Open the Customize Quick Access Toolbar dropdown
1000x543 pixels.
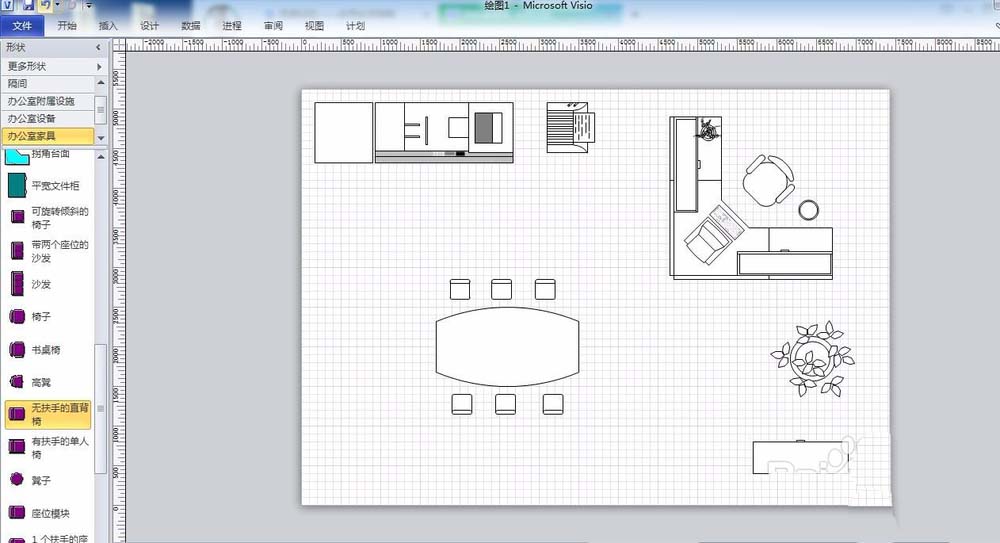(89, 5)
